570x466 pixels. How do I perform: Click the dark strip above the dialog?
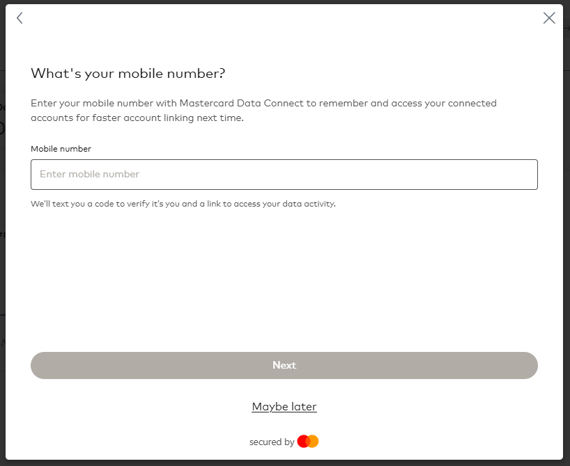pos(285,1)
